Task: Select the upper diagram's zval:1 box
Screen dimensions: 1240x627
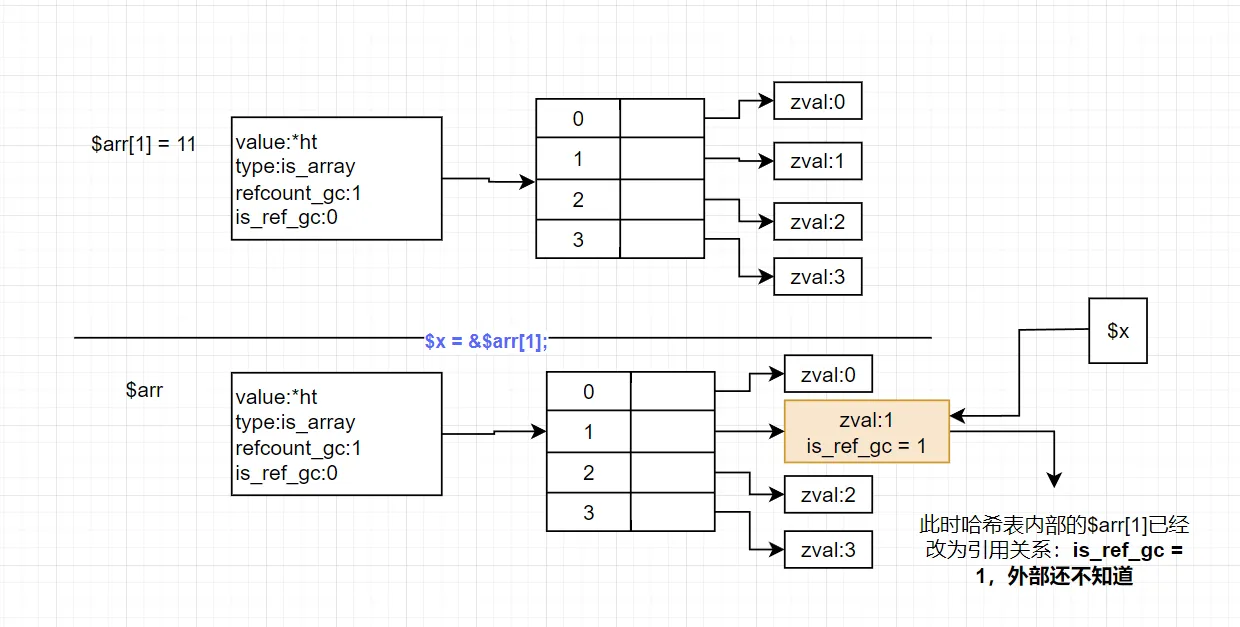Action: tap(817, 160)
